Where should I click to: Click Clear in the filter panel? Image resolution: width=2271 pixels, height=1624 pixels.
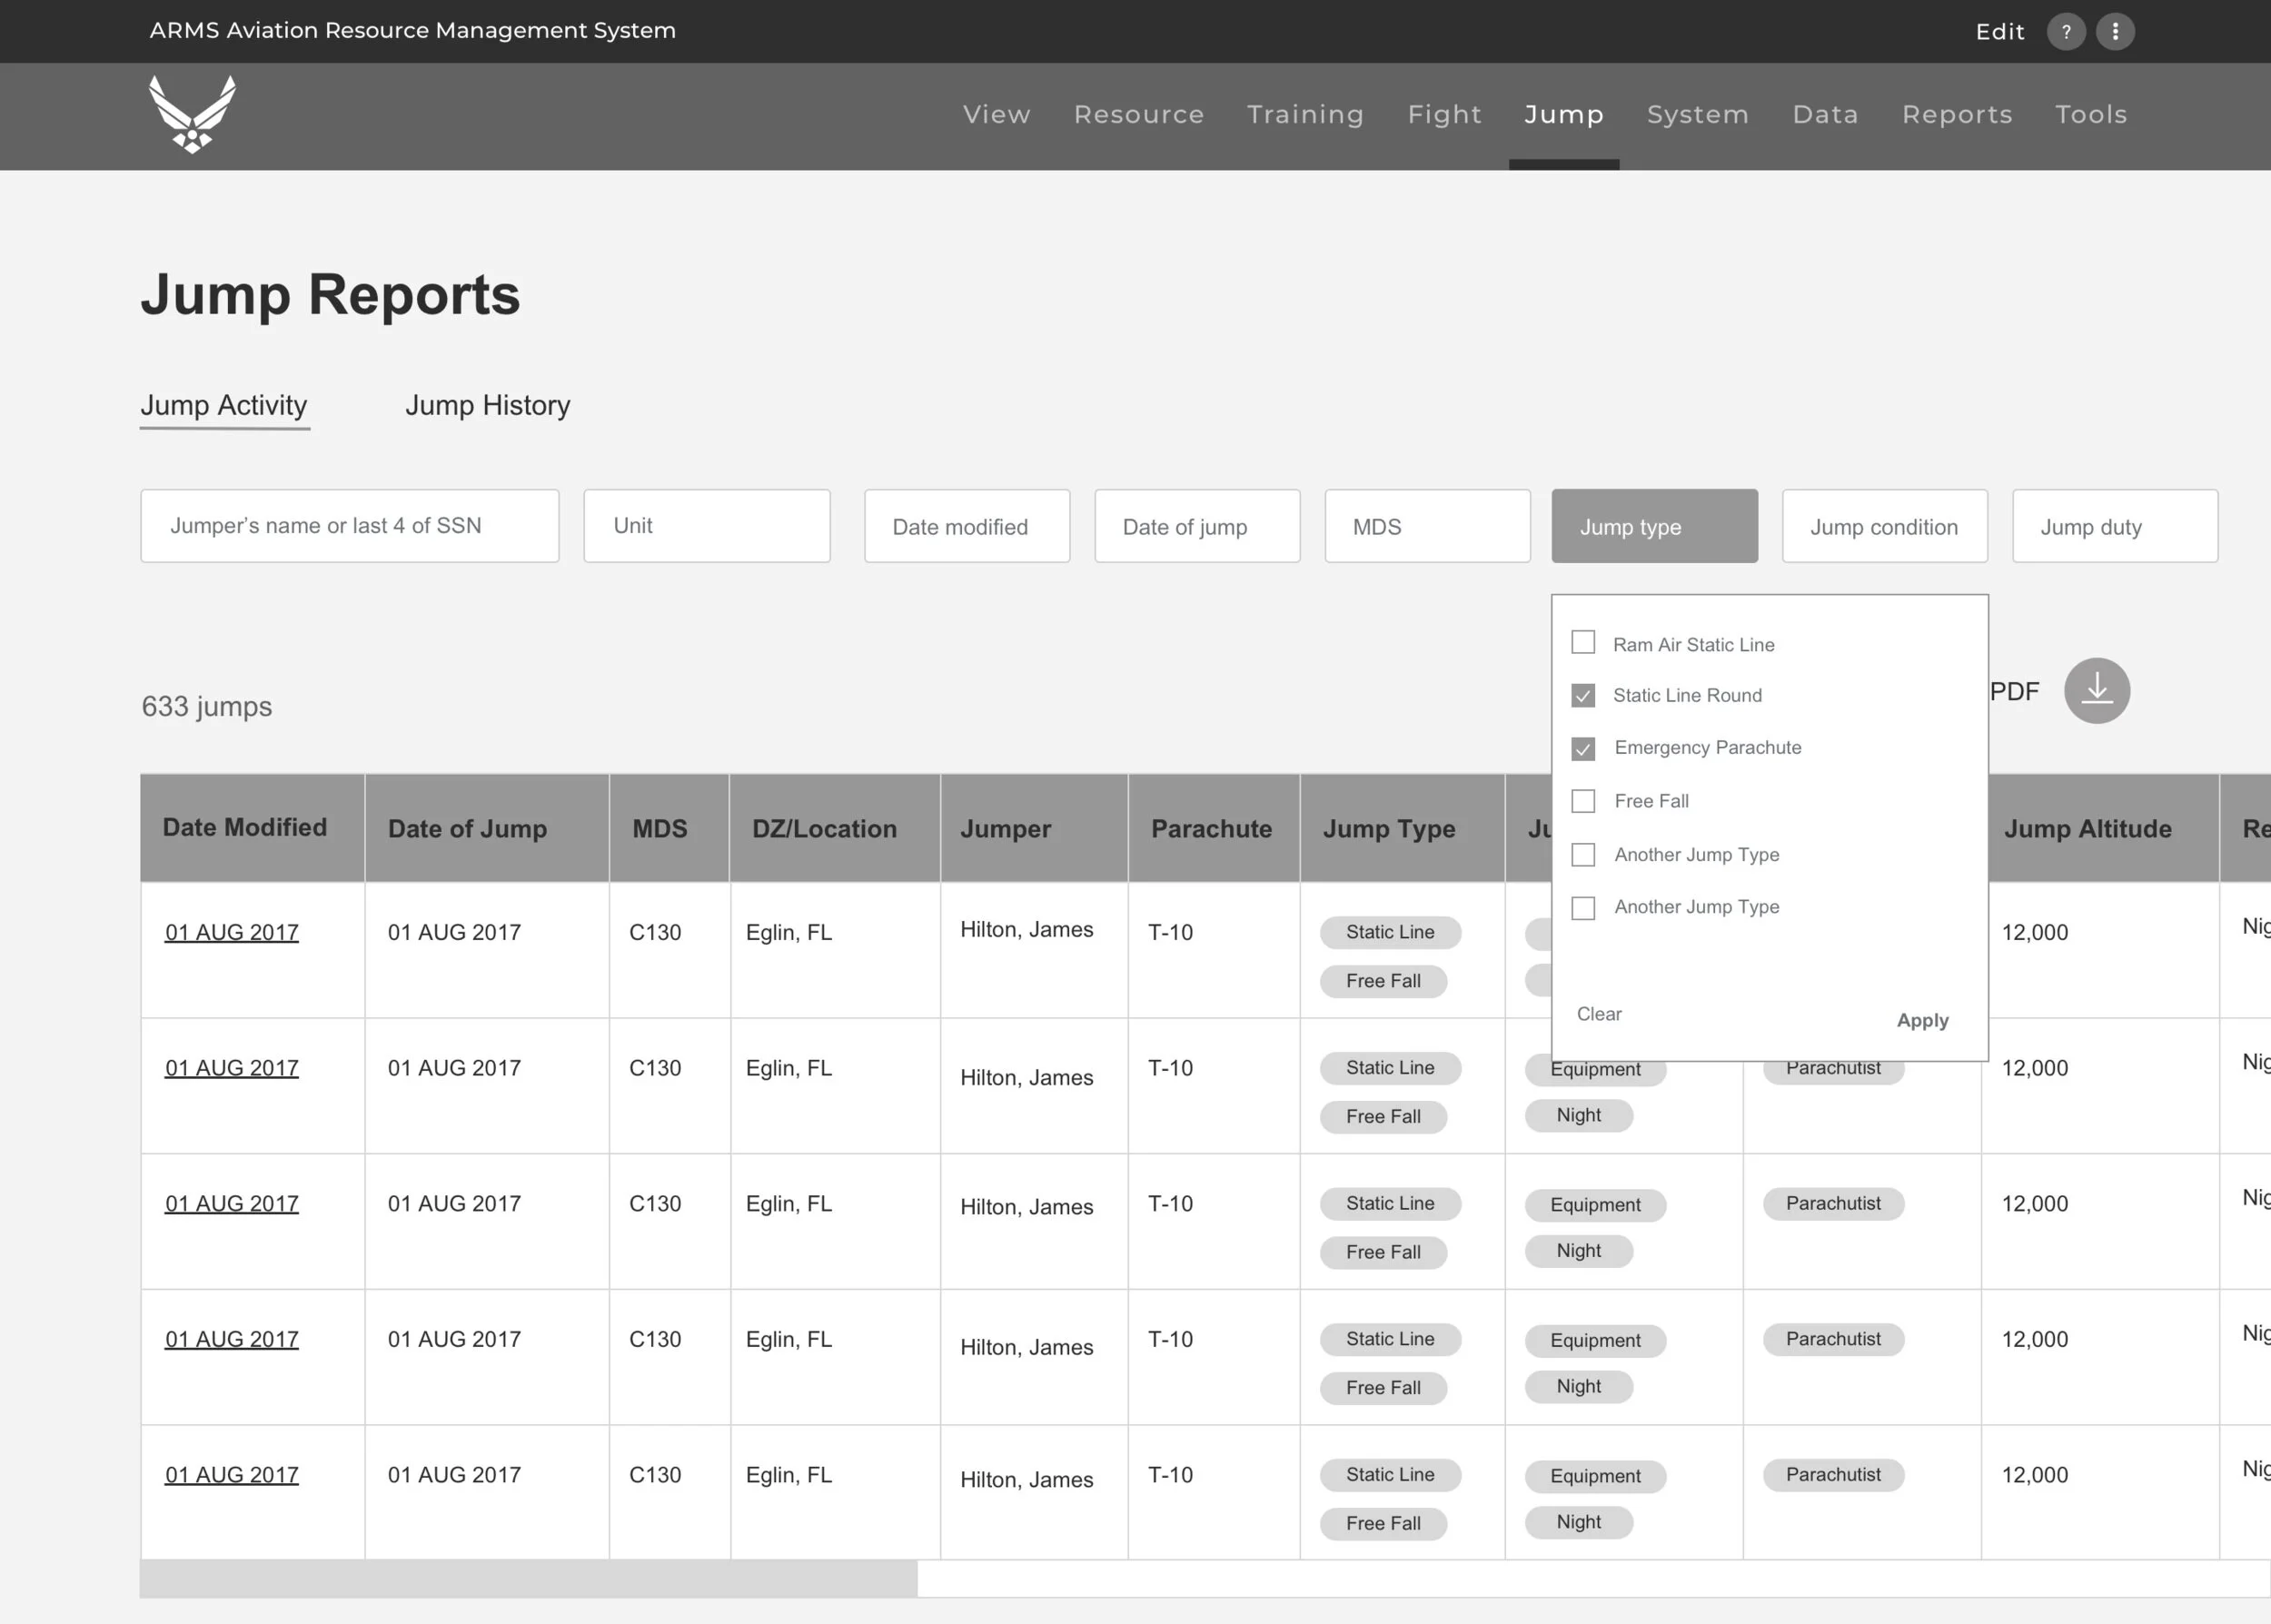tap(1598, 1014)
